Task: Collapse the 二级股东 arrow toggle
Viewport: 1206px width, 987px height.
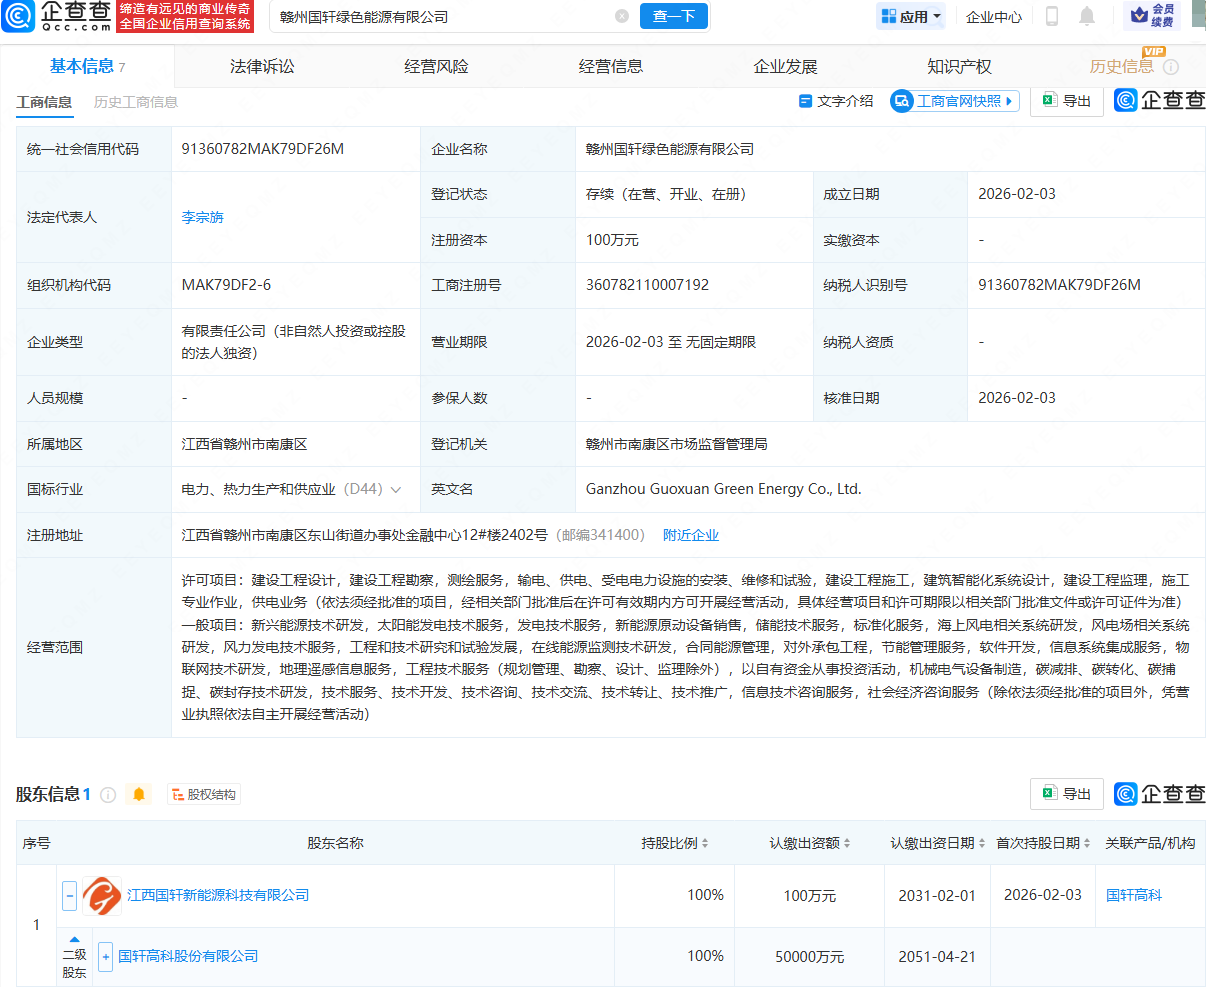Action: click(75, 939)
